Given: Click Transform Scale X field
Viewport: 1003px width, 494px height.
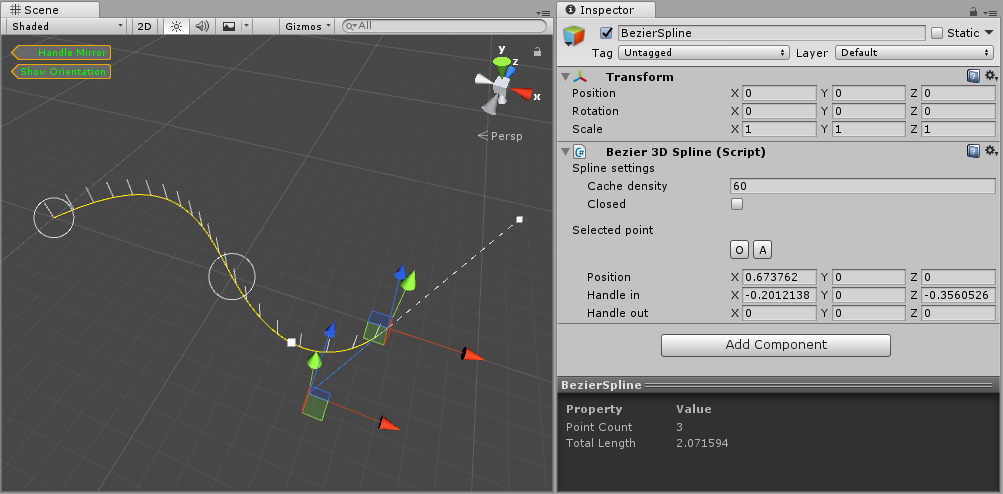Looking at the screenshot, I should tap(778, 129).
